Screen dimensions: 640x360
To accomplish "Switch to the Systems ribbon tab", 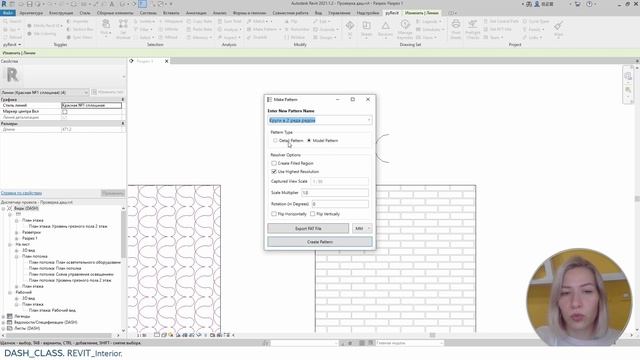I will (148, 13).
